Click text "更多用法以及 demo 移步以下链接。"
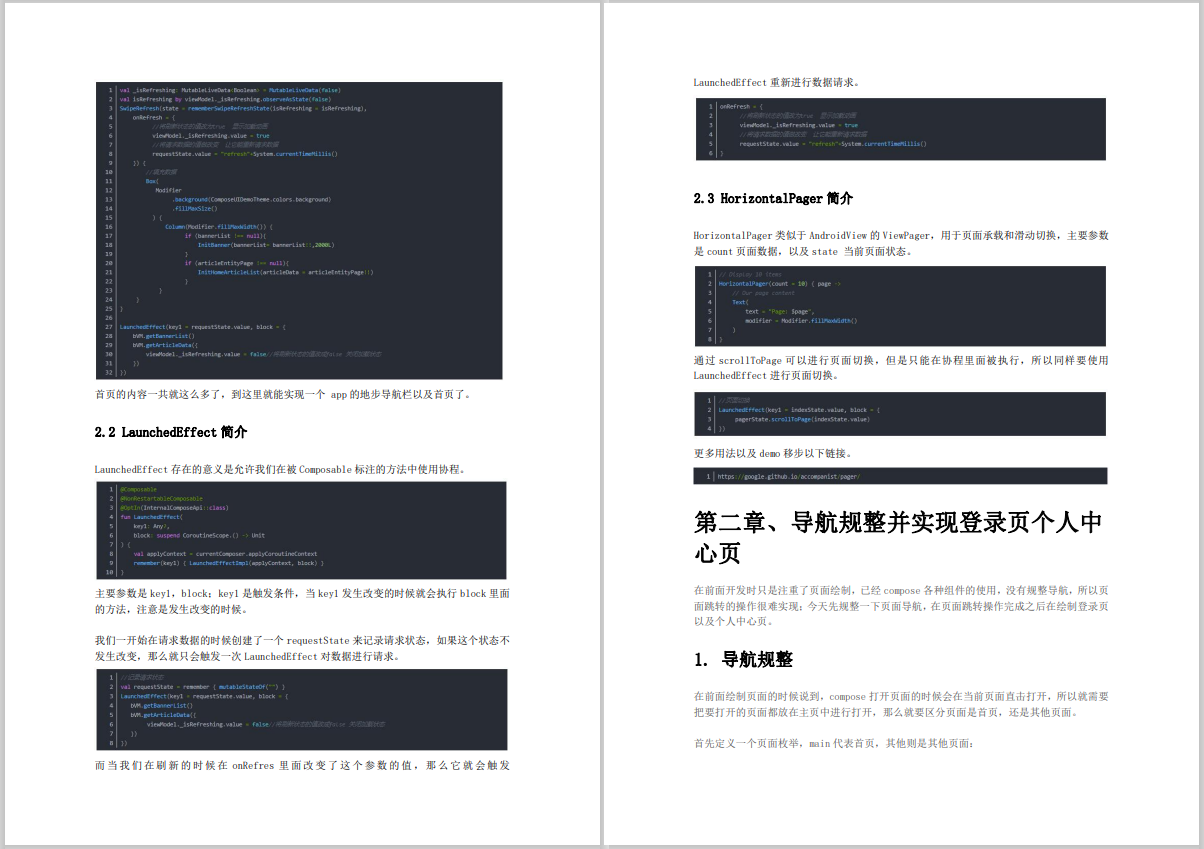1204x849 pixels. (773, 452)
